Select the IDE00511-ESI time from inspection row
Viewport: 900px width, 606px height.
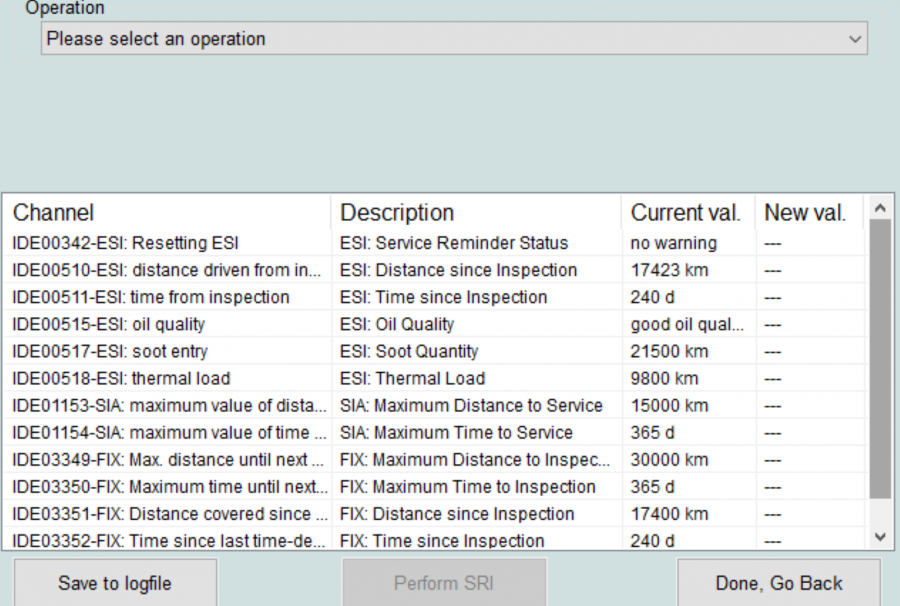click(168, 297)
